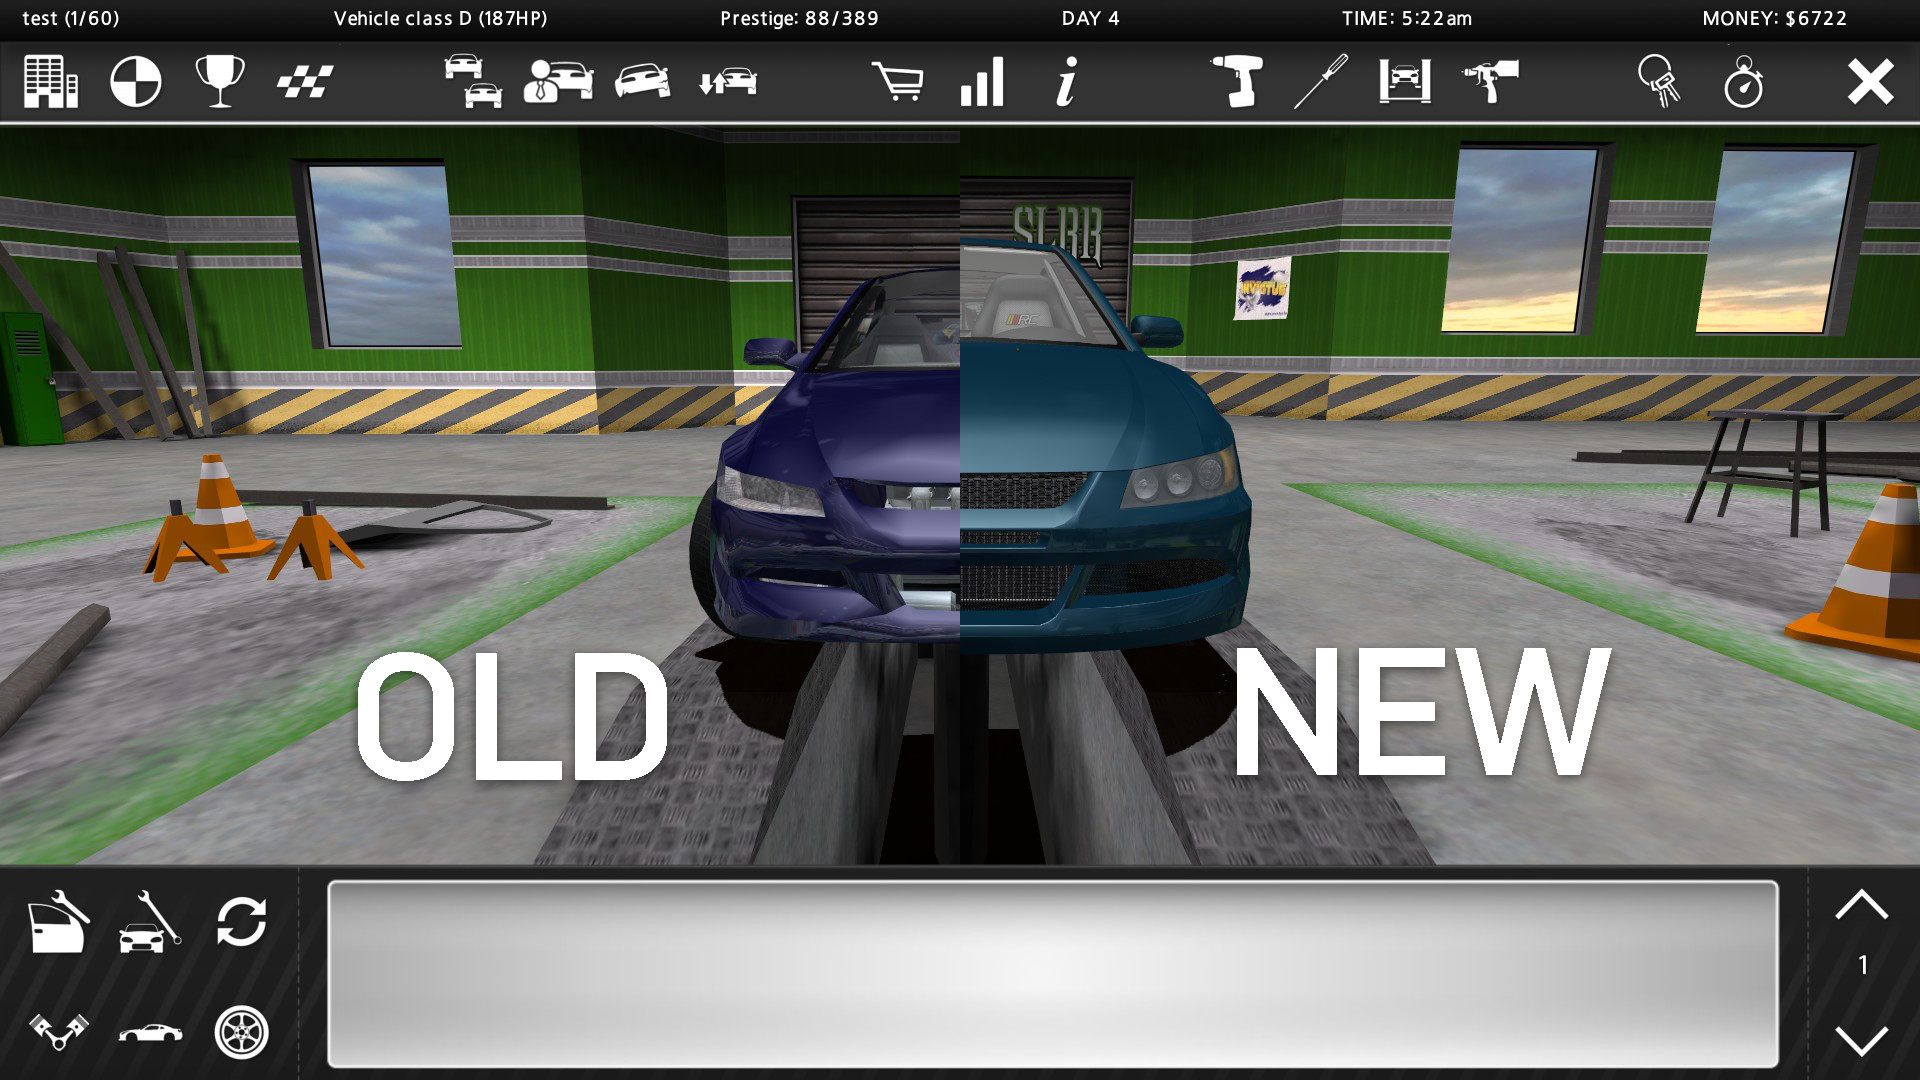The width and height of the screenshot is (1920, 1080).
Task: Open the stopwatch timer
Action: 1744,82
